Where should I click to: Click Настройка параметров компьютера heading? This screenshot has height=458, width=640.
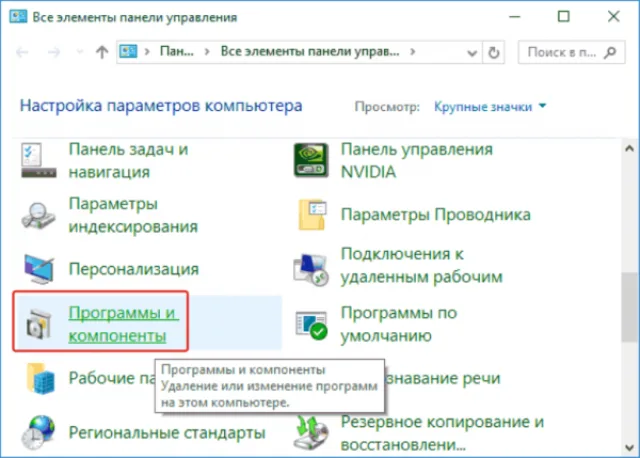coord(161,106)
